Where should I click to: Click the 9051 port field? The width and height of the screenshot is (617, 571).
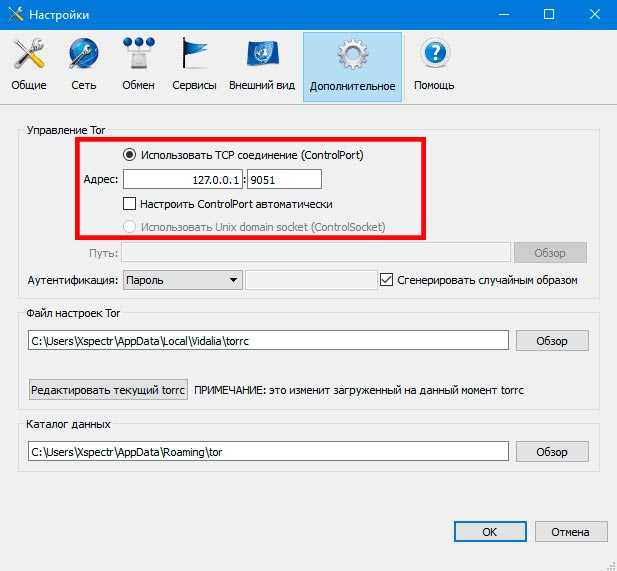[x=284, y=179]
